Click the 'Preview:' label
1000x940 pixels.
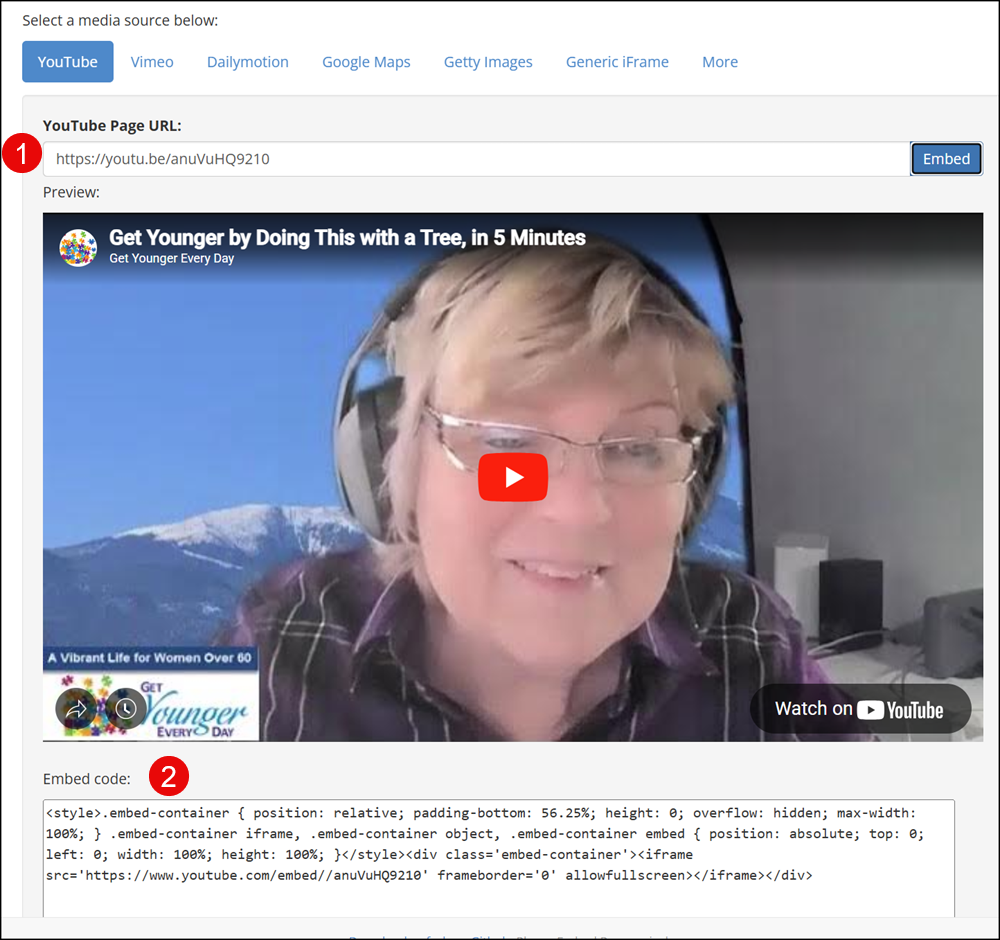tap(71, 192)
